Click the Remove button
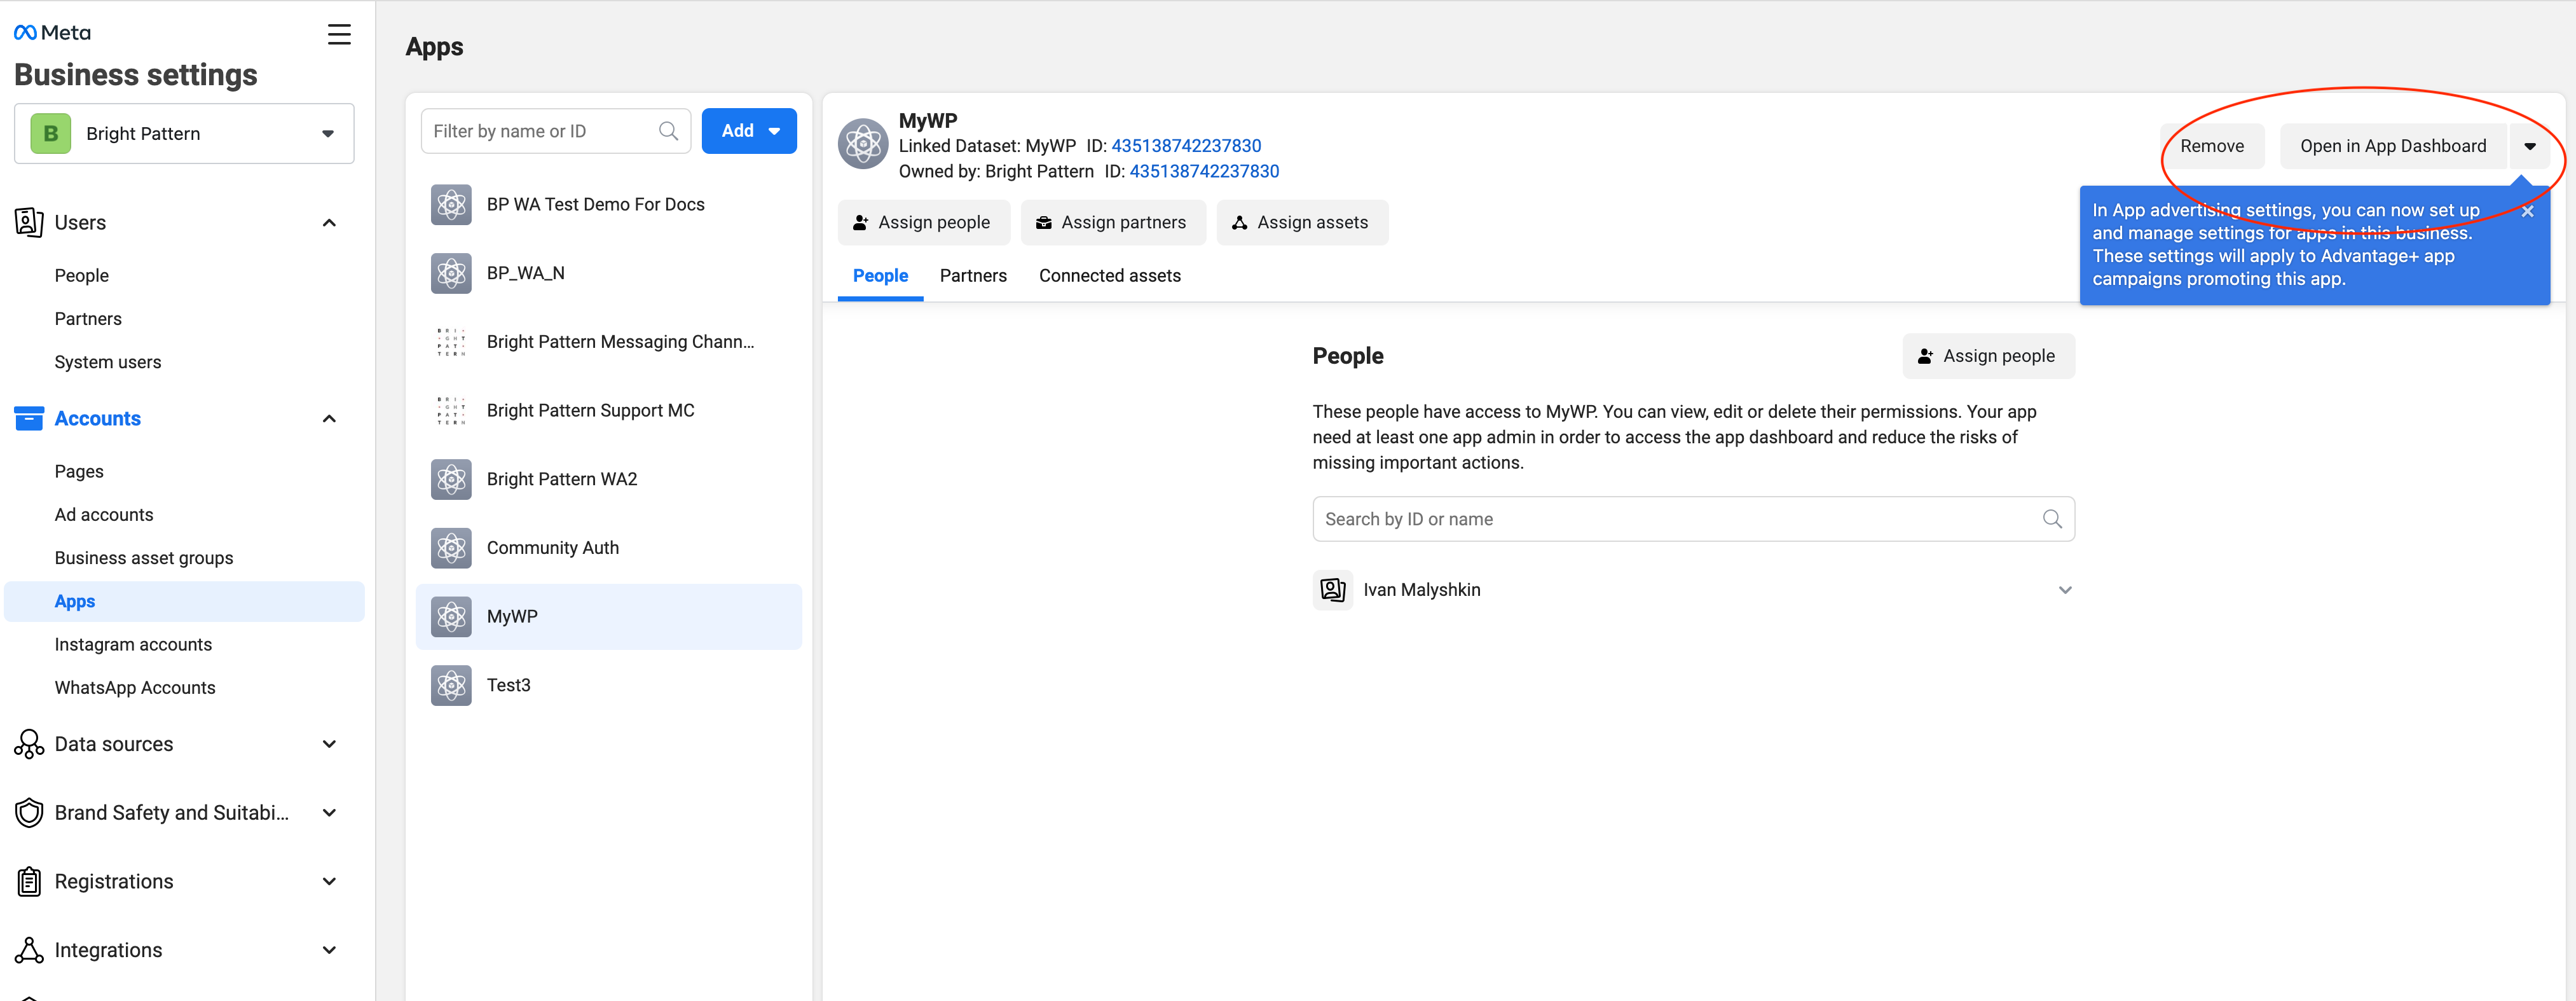Screen dimensions: 2576x1001 click(2212, 146)
